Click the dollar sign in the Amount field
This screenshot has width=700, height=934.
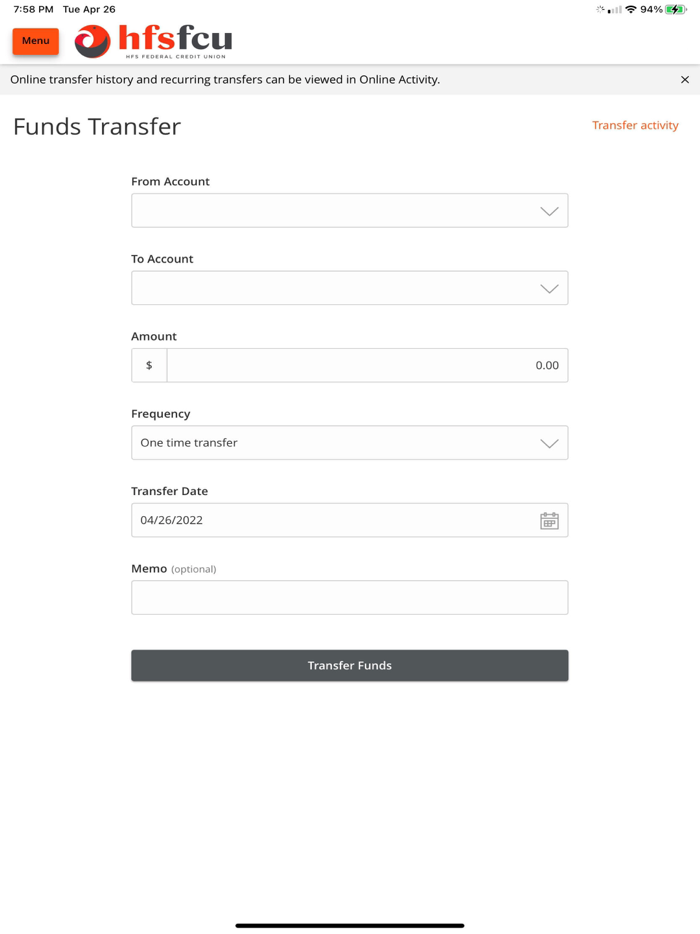[148, 365]
